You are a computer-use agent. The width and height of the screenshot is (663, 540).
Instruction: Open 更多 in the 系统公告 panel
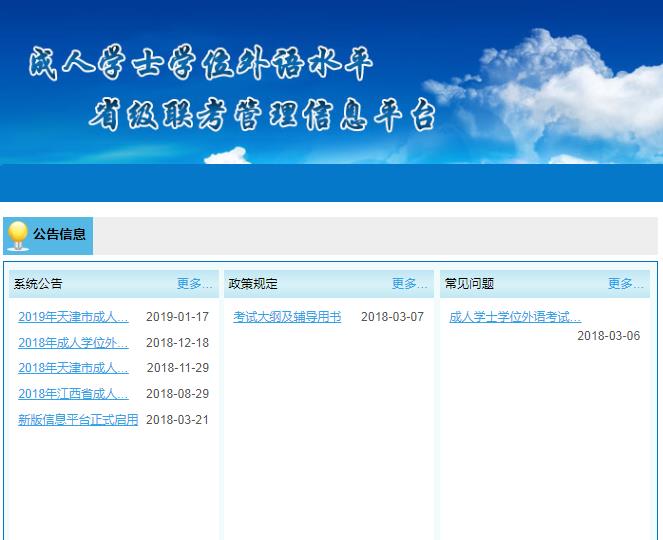pos(194,284)
